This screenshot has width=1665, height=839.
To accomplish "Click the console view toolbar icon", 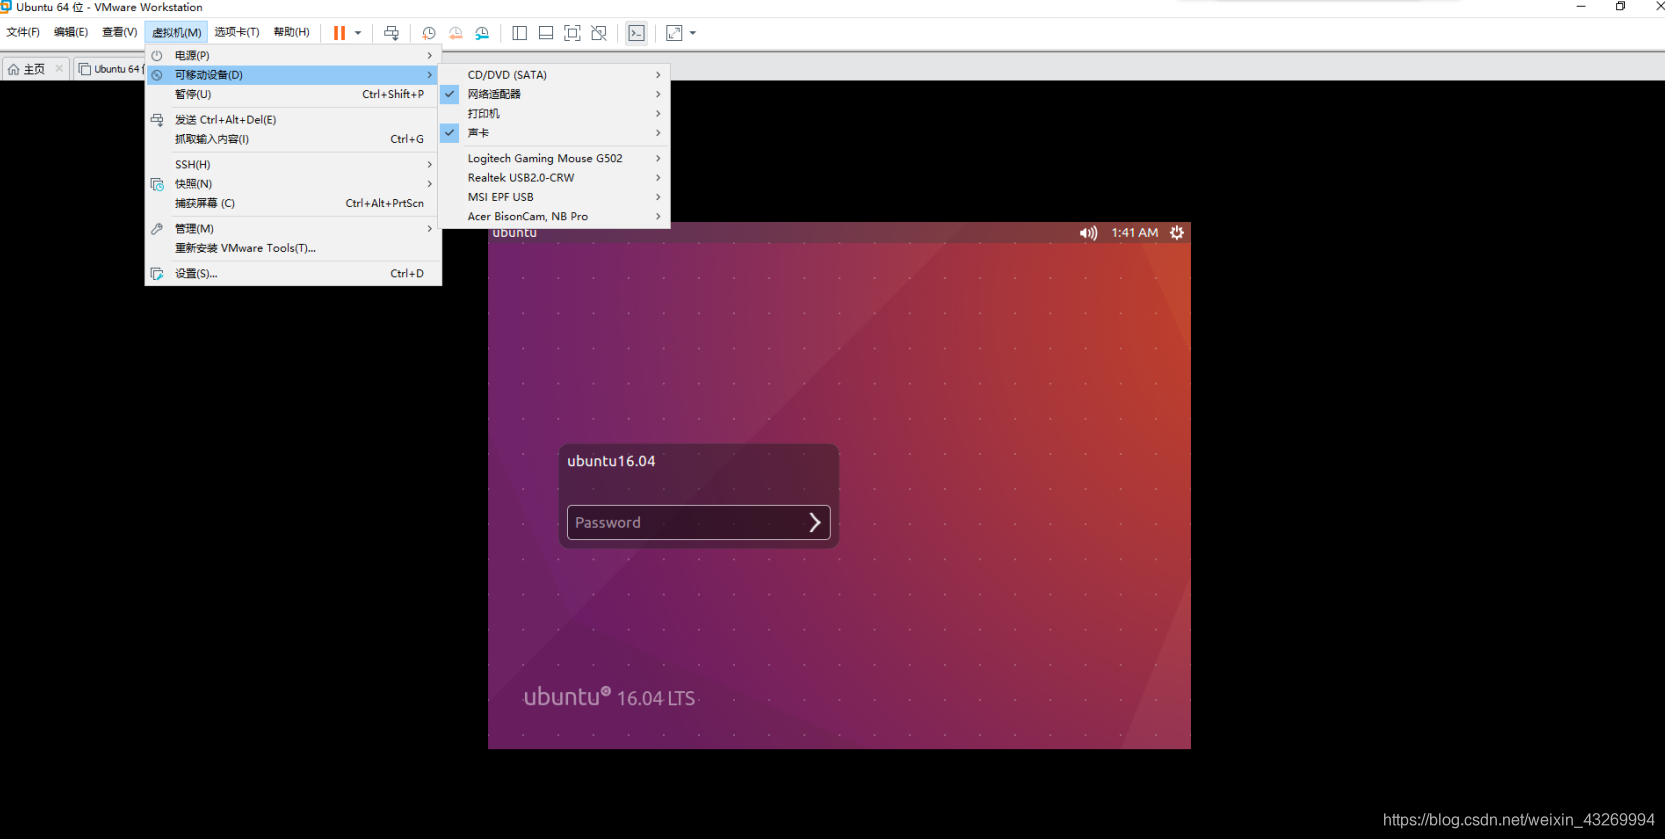I will click(x=637, y=33).
